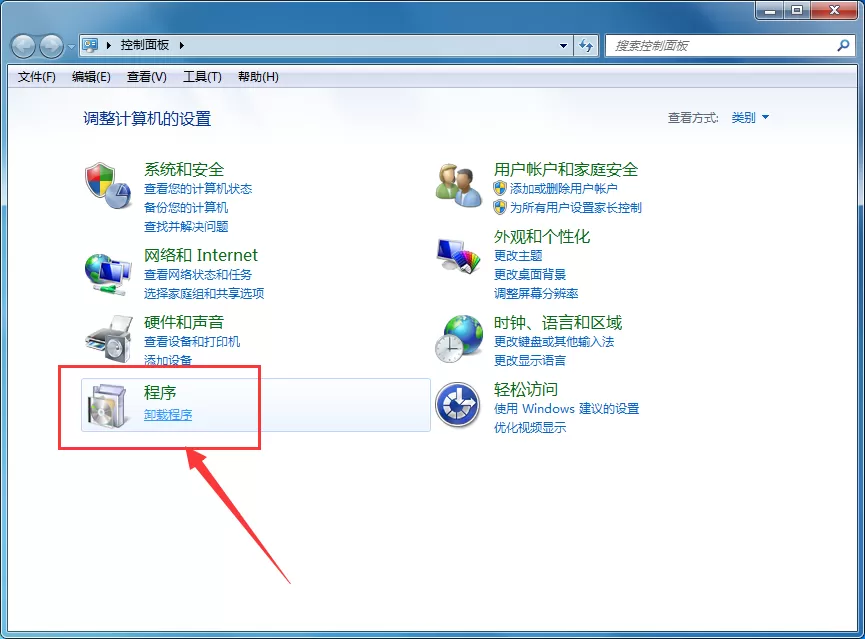Image resolution: width=865 pixels, height=639 pixels.
Task: Expand the arrow before 控制面板 in breadcrumb
Action: [x=109, y=45]
